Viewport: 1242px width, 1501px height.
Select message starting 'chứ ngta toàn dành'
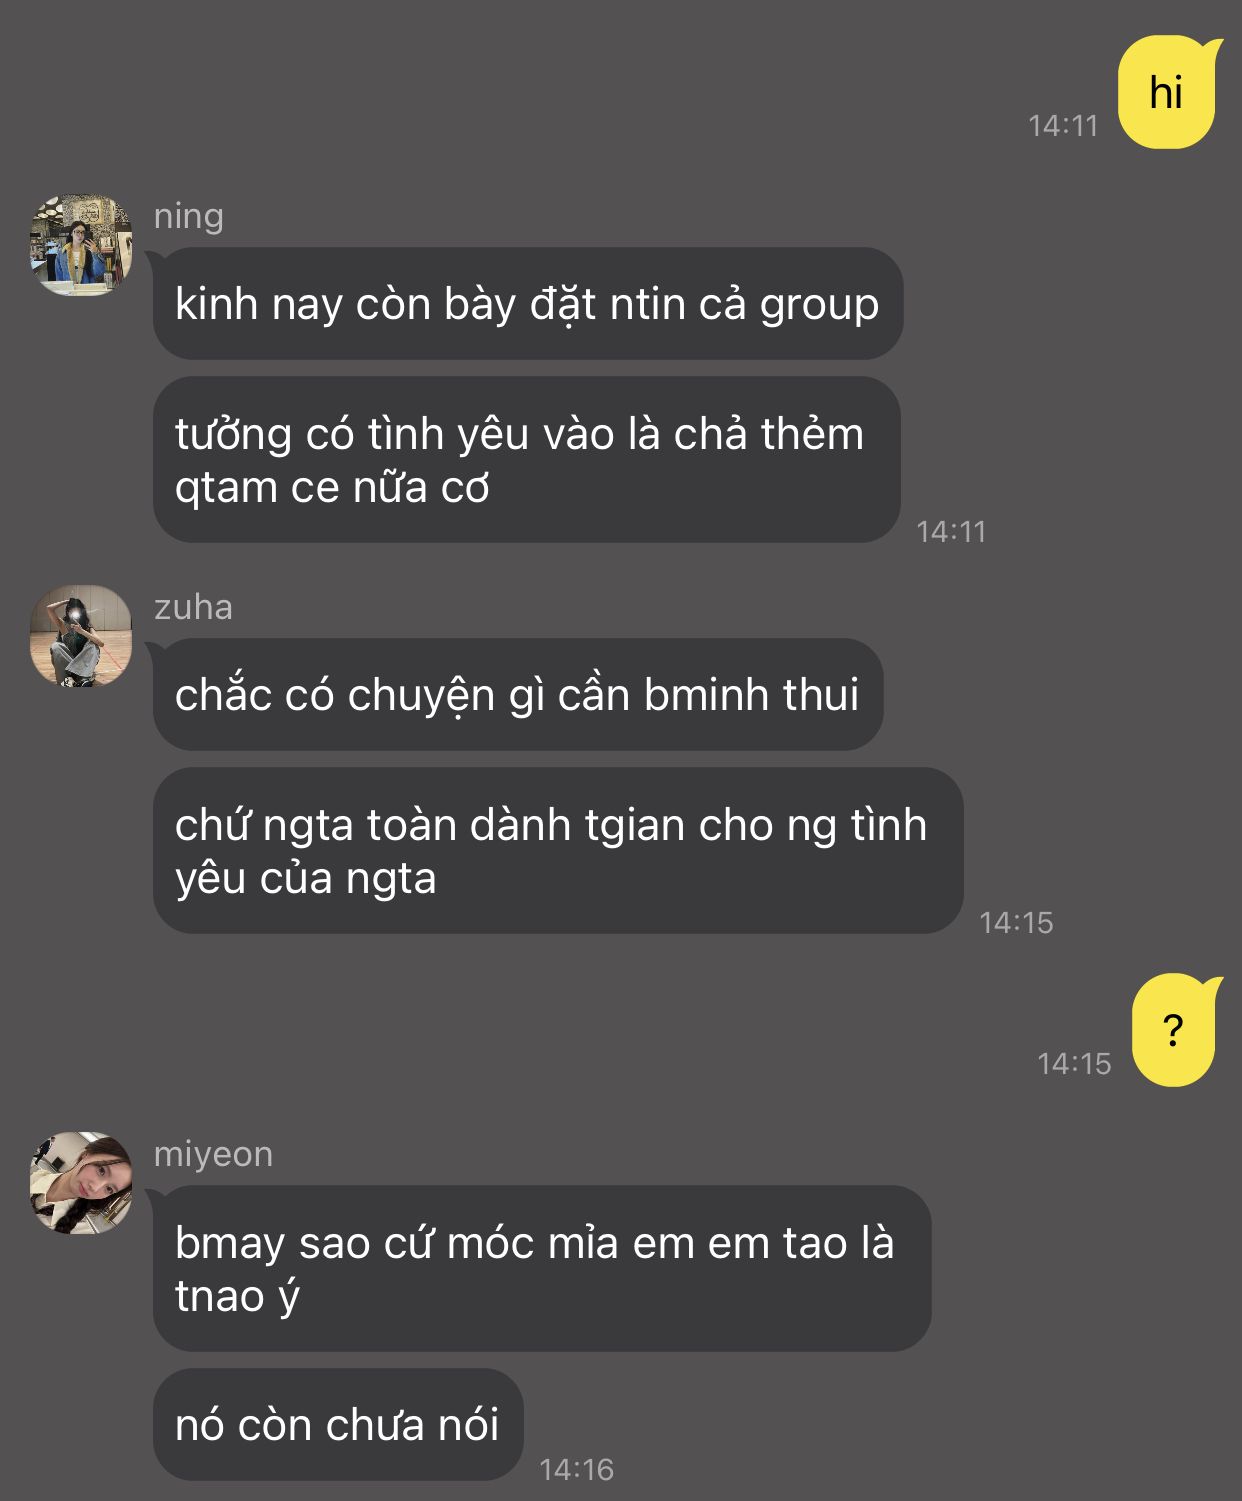click(557, 851)
